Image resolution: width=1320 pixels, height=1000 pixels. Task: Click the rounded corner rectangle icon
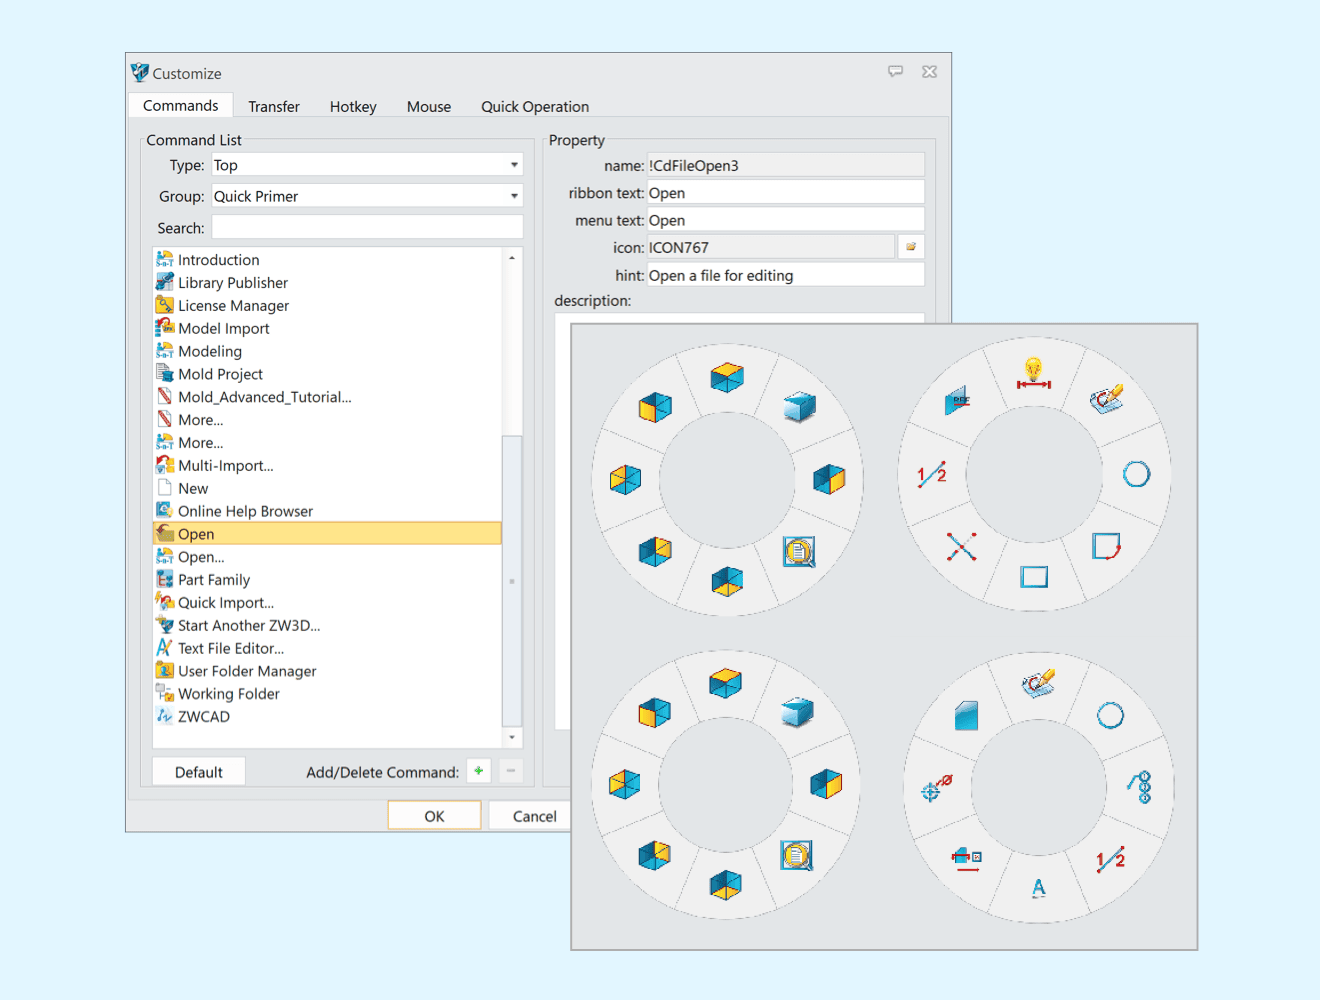click(x=1106, y=546)
